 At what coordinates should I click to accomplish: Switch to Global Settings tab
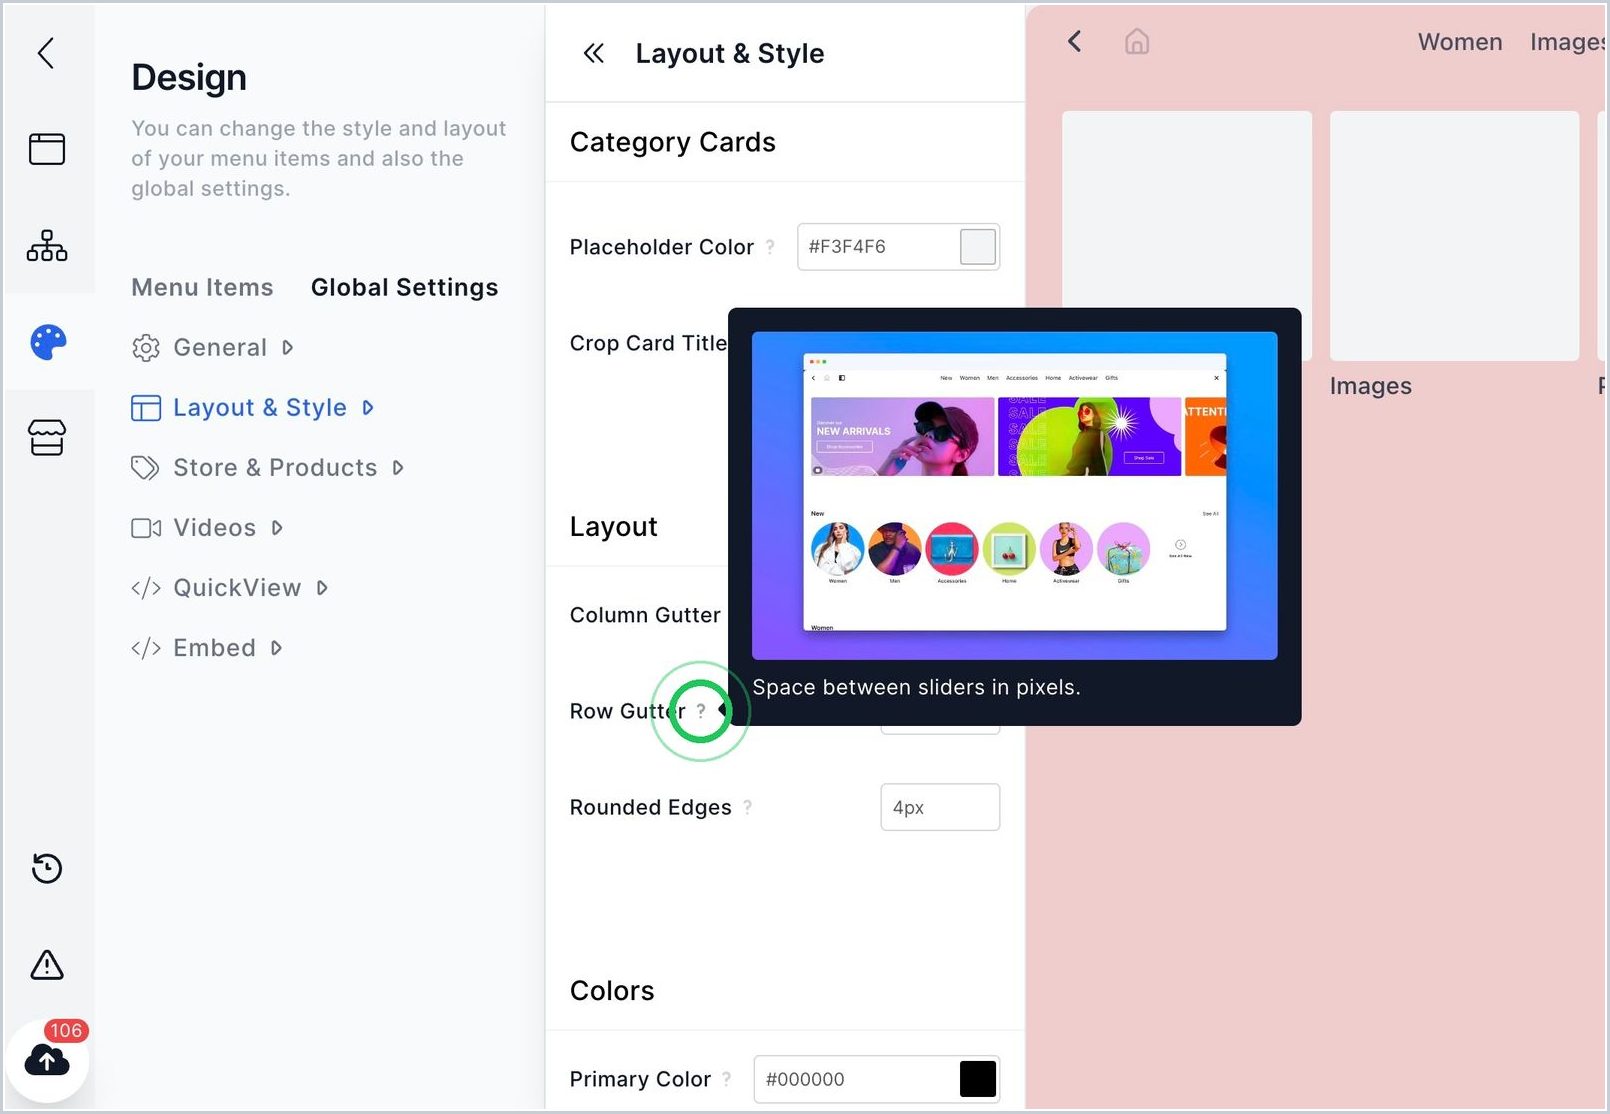(405, 287)
